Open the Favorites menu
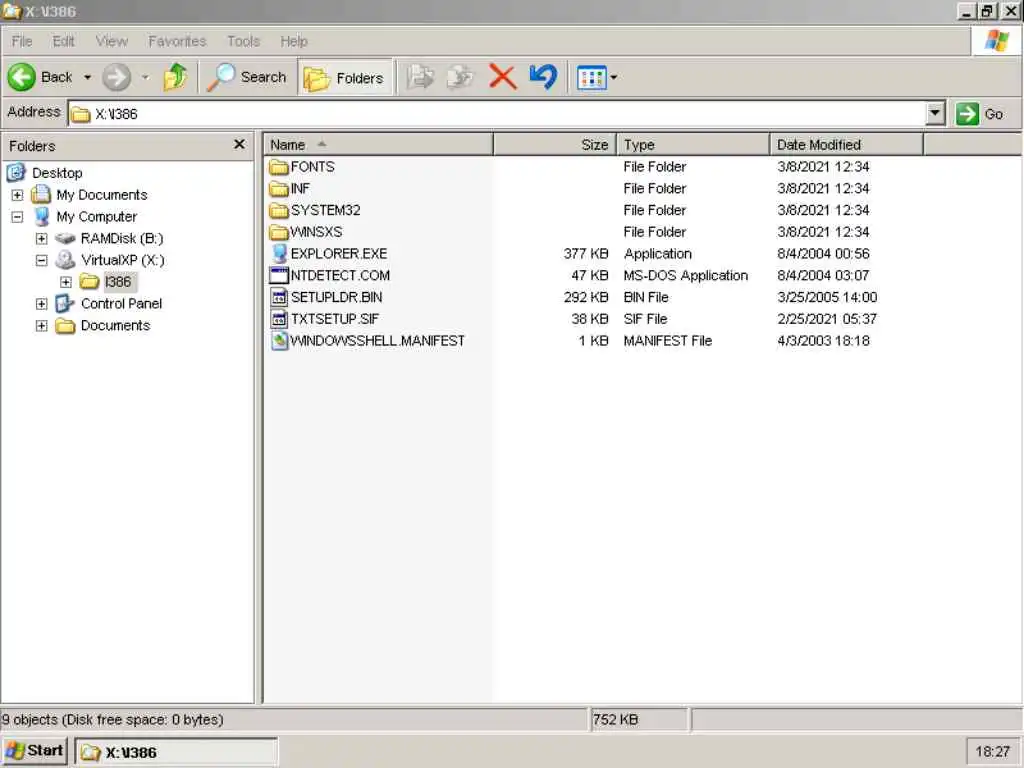Image resolution: width=1024 pixels, height=768 pixels. pyautogui.click(x=177, y=41)
